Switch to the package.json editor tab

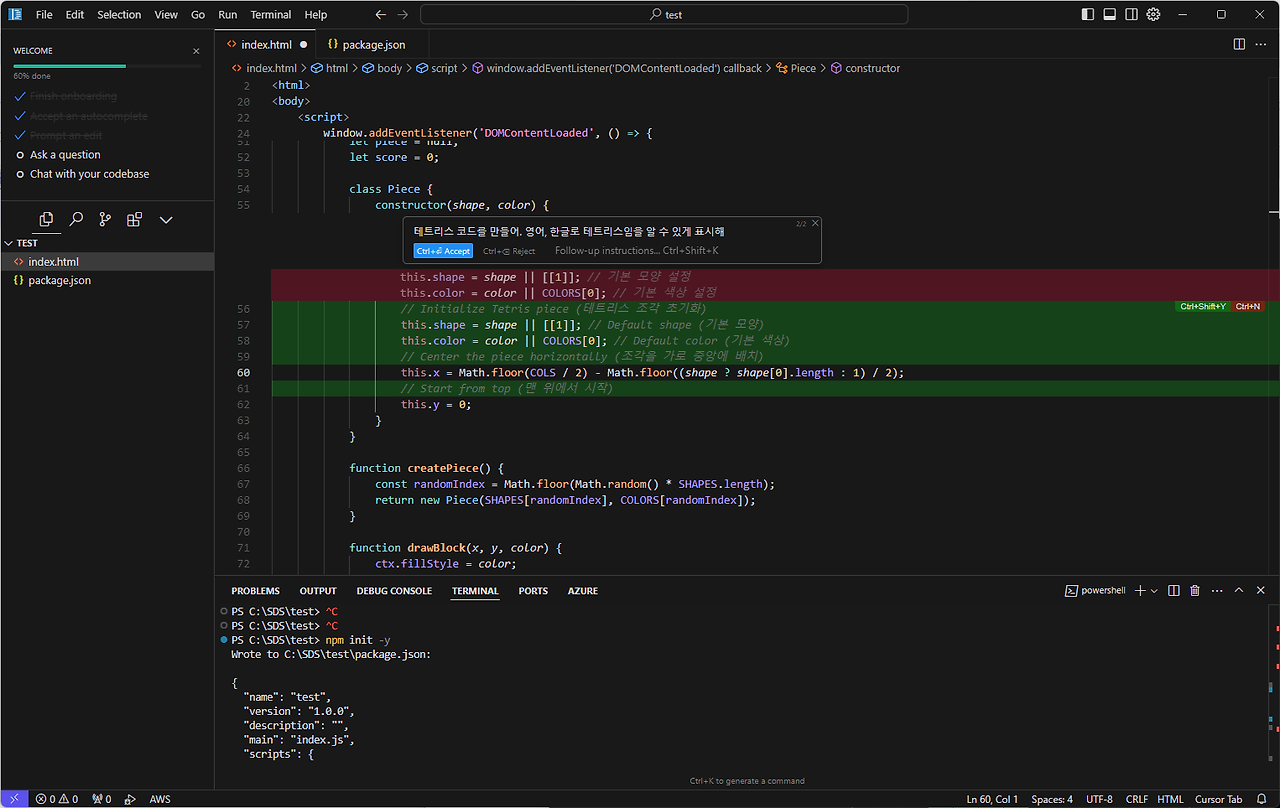pos(373,45)
